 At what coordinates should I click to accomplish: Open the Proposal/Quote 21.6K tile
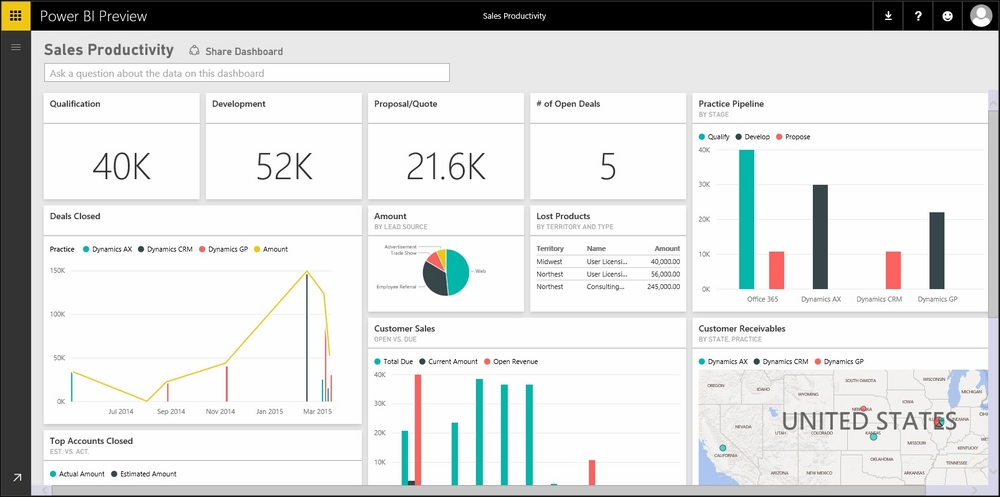(x=446, y=147)
